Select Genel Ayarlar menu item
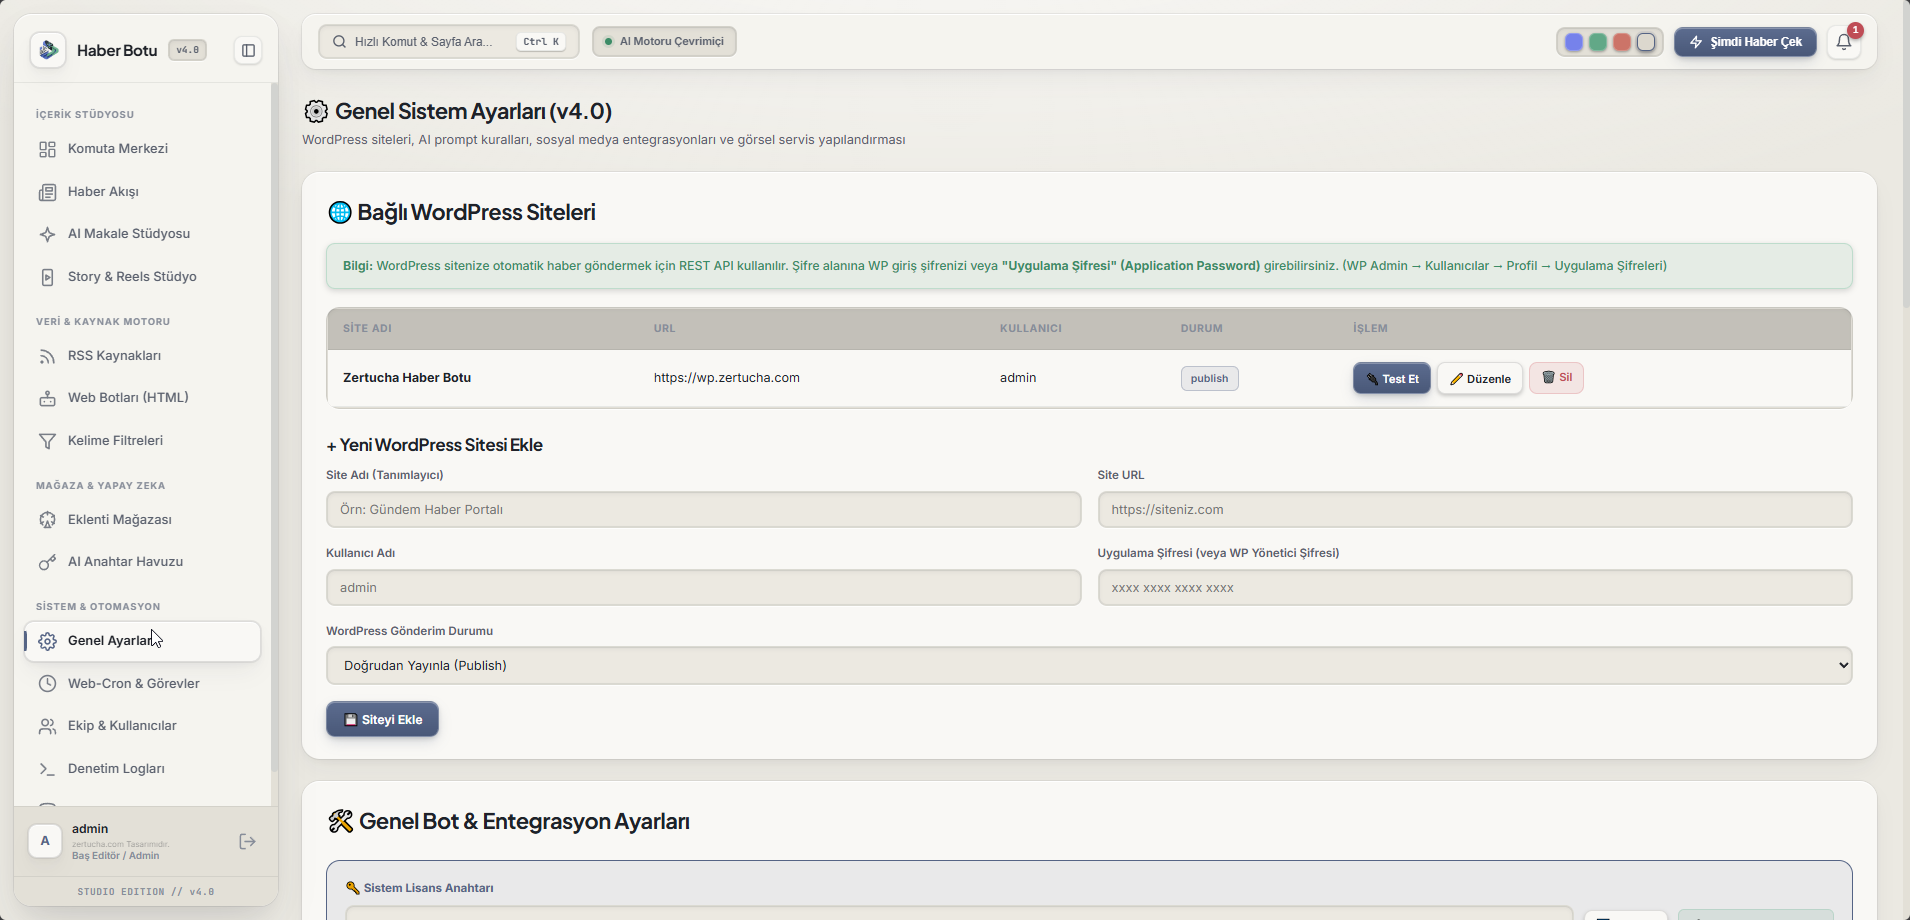Viewport: 1910px width, 920px height. point(142,641)
